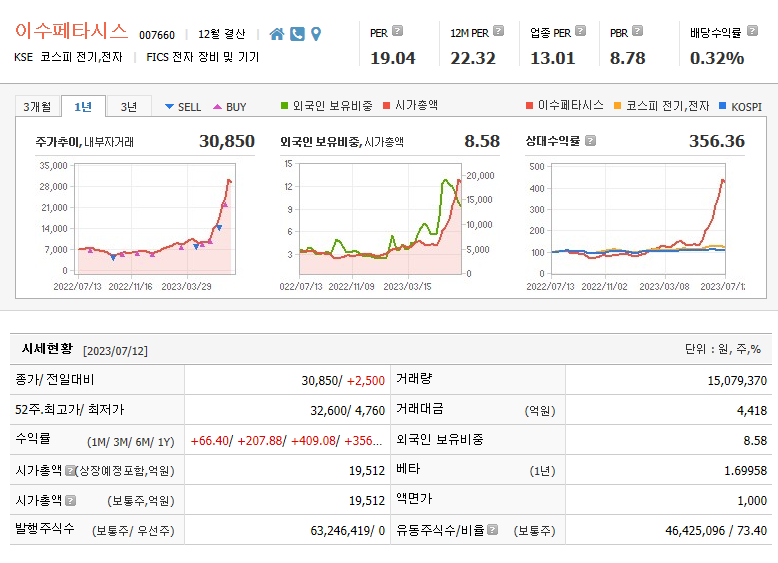Click the chart price value 30,850
778x563 pixels.
click(227, 141)
